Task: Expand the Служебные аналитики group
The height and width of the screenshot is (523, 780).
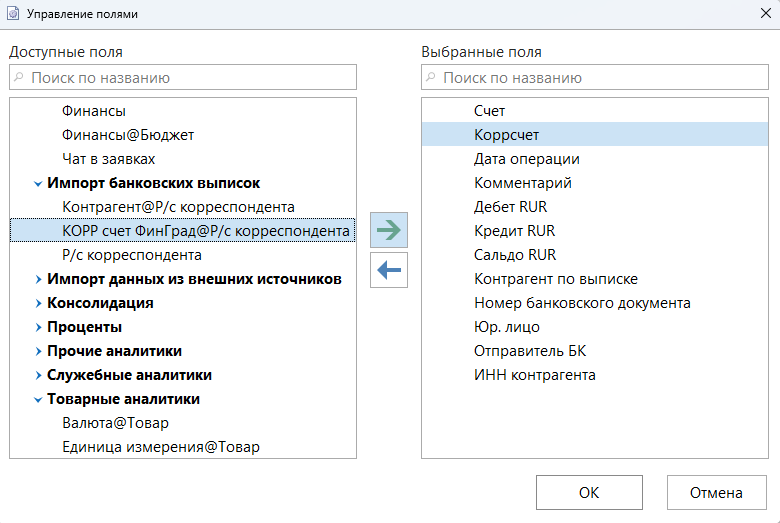Action: coord(37,376)
